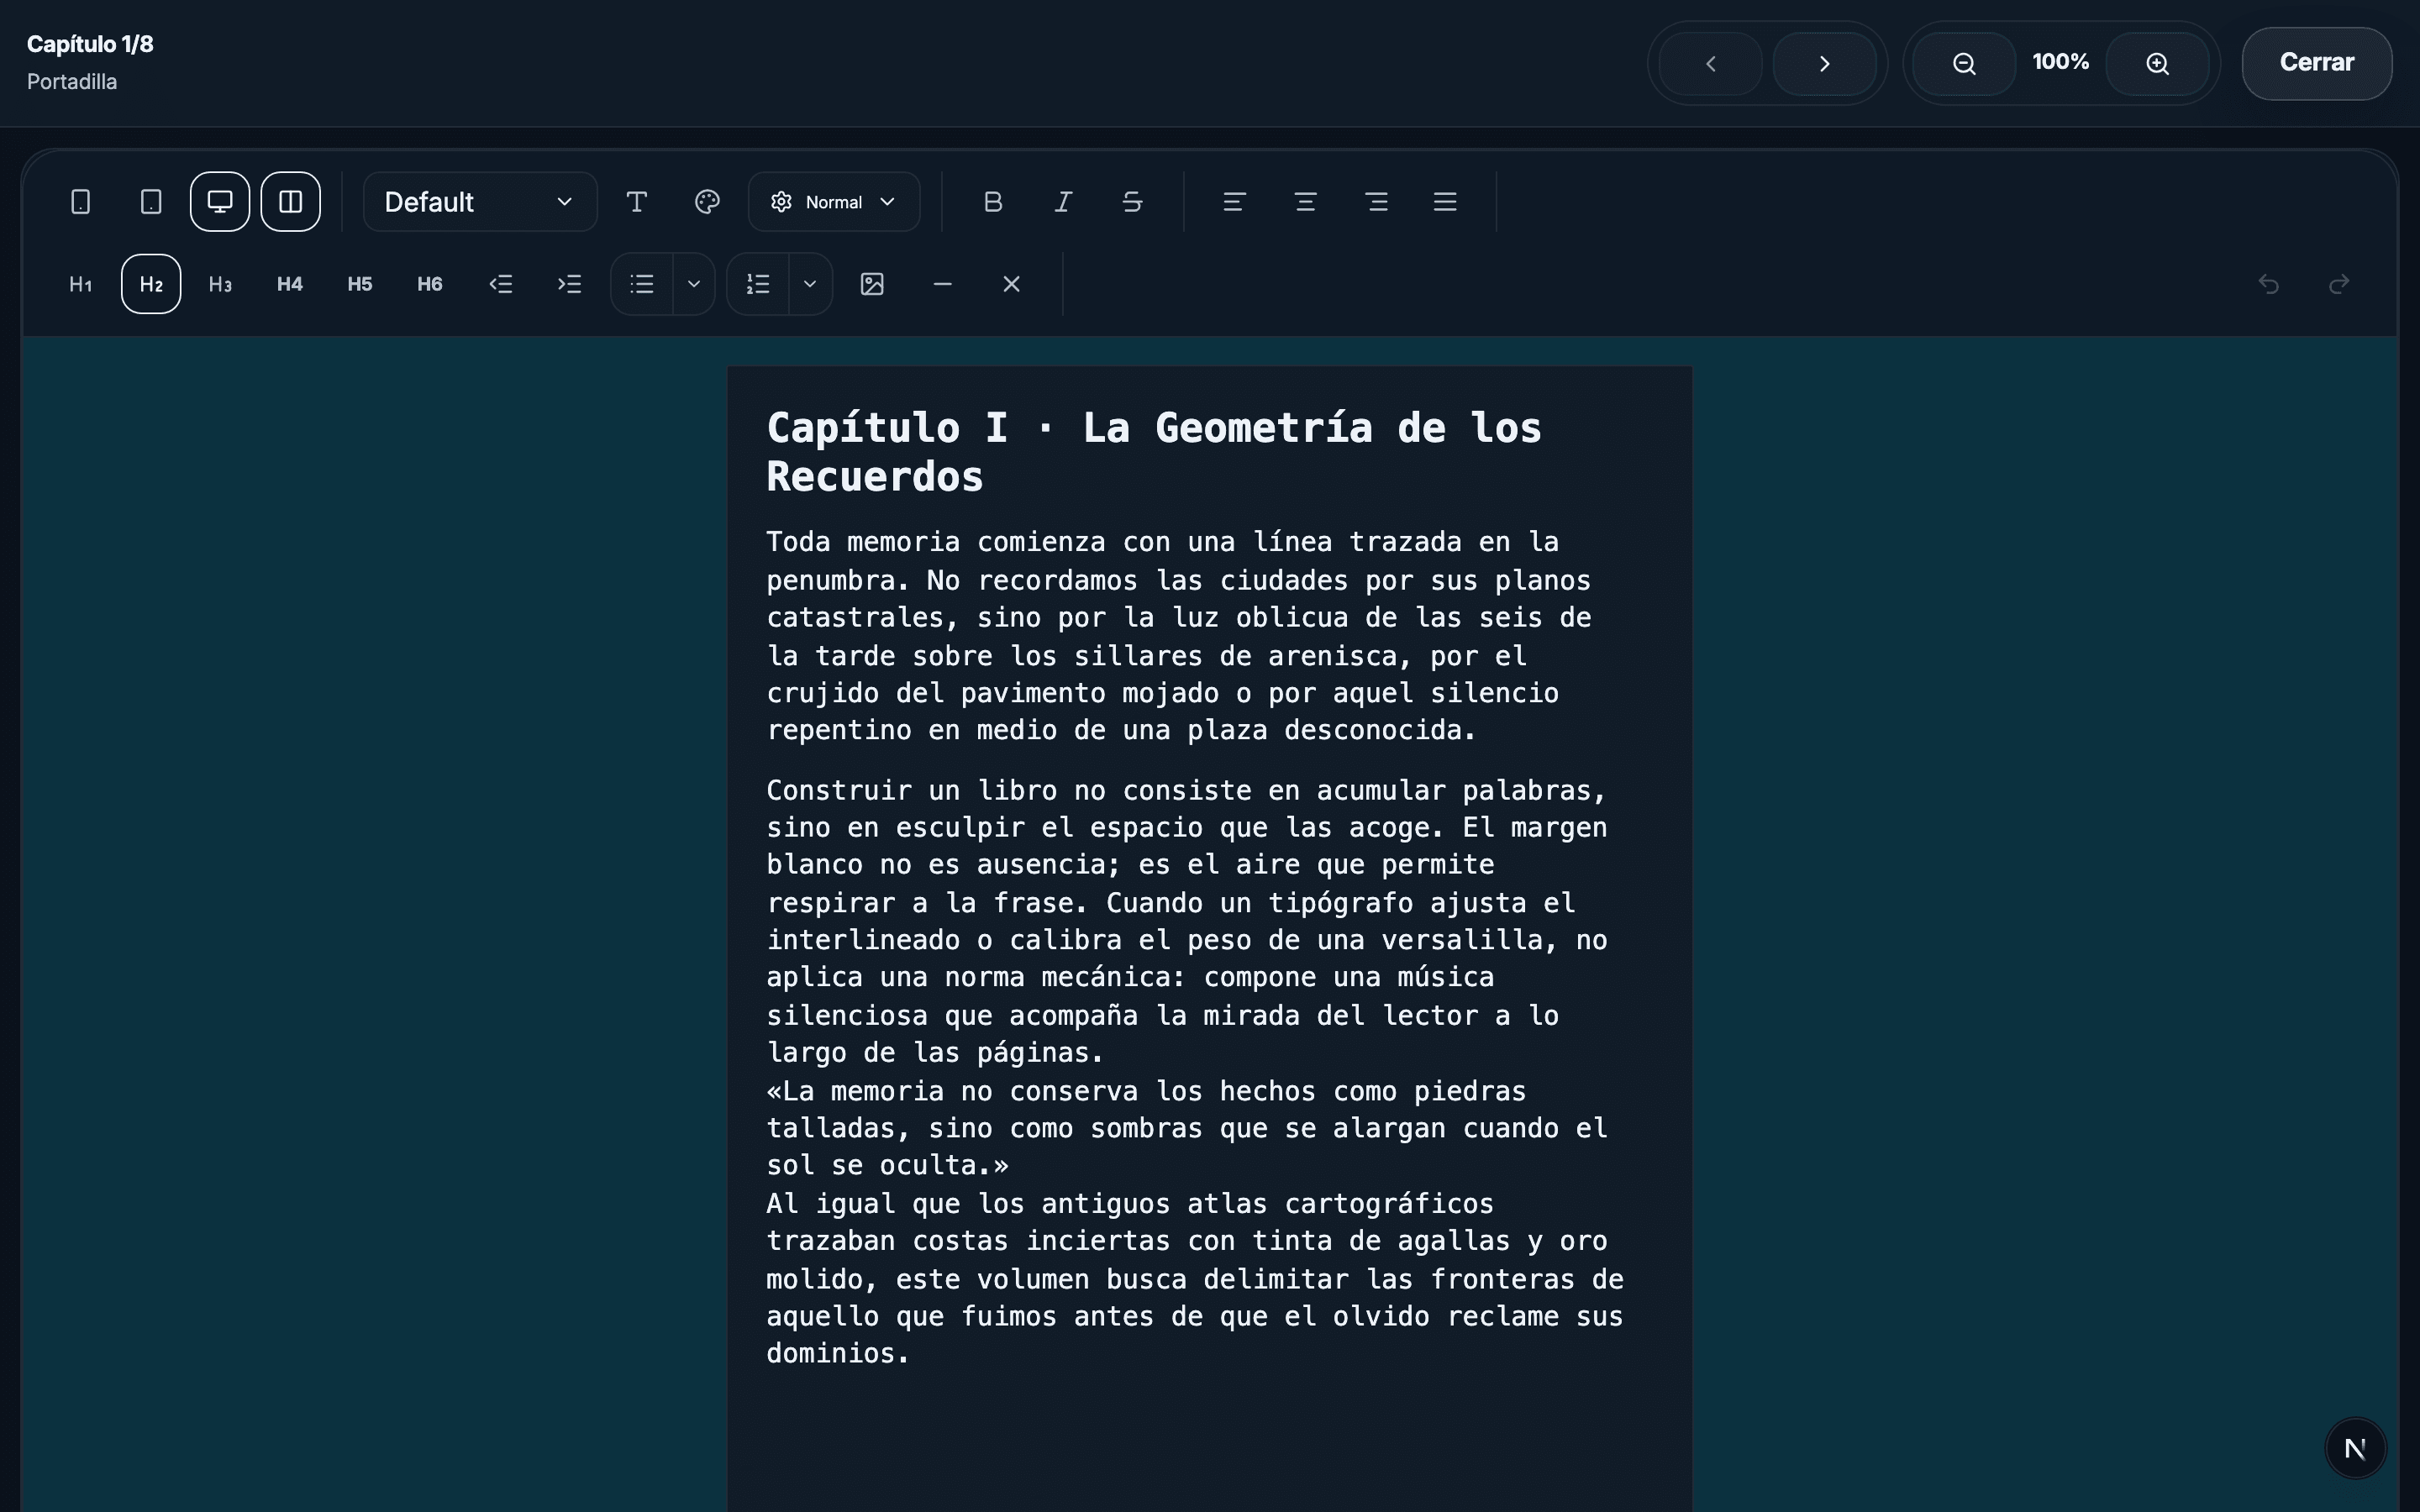Justify text alignment

[x=1445, y=202]
